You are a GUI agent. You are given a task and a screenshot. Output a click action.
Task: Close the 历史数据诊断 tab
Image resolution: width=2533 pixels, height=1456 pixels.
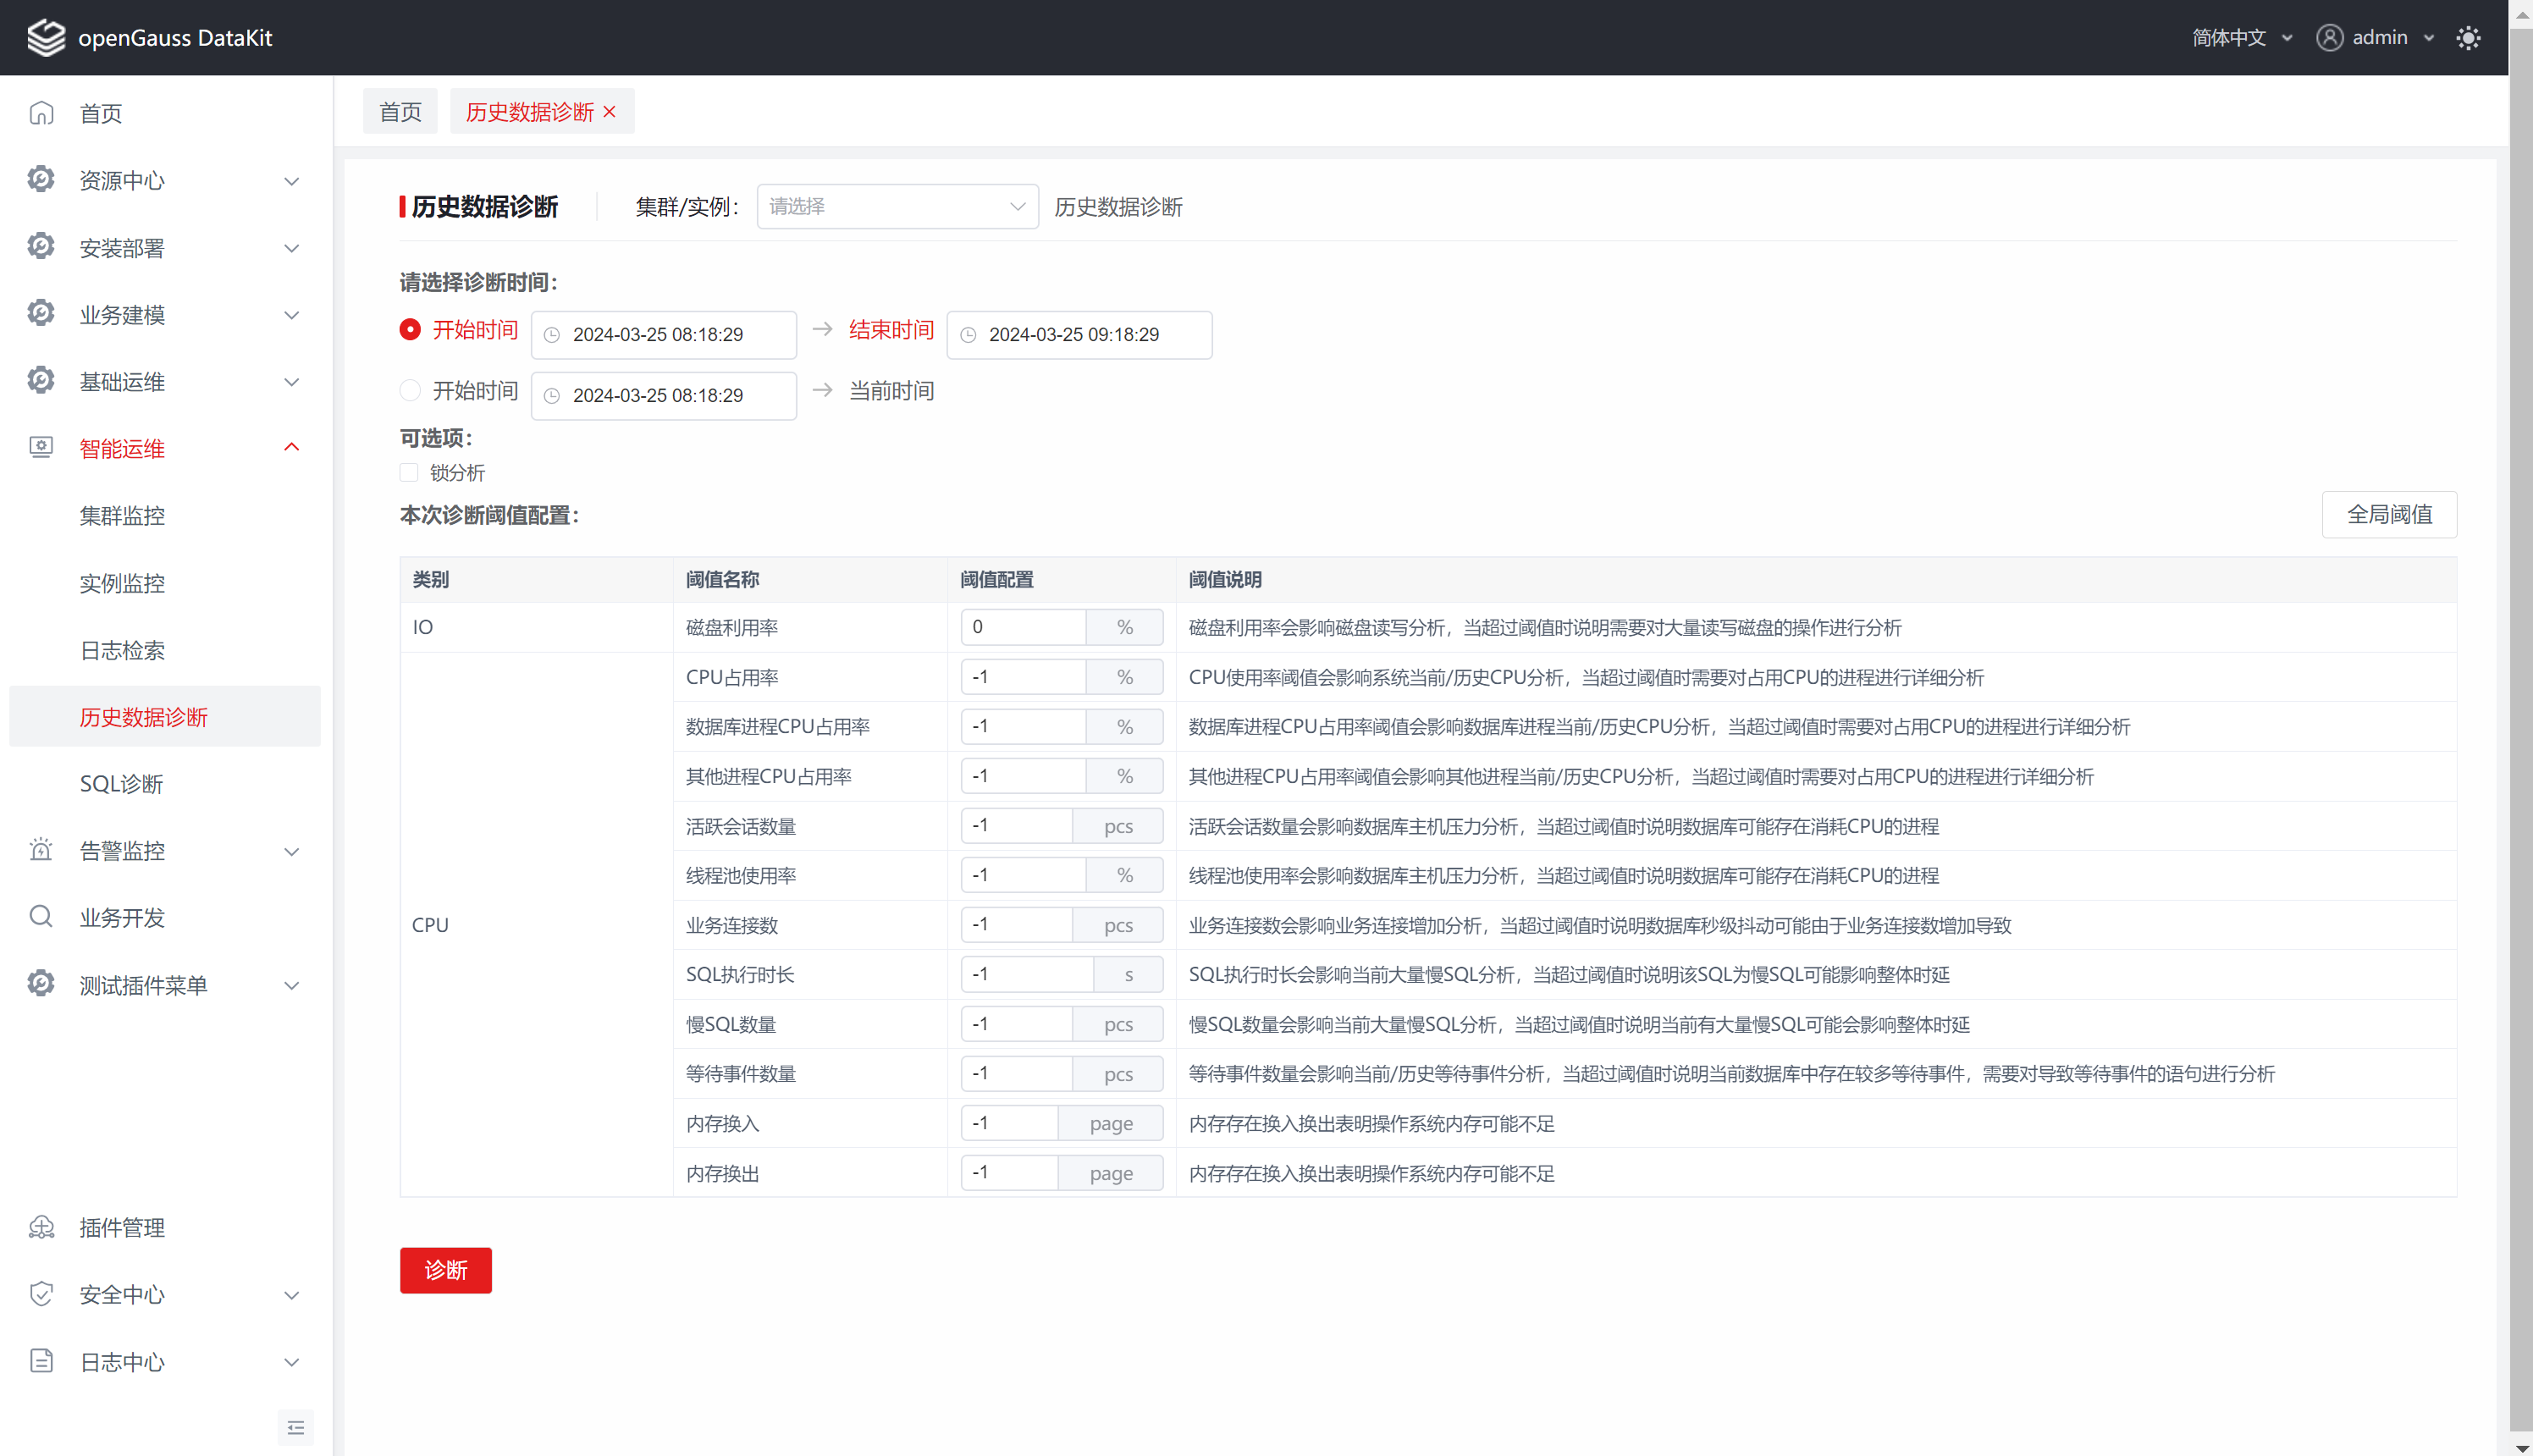(x=610, y=112)
